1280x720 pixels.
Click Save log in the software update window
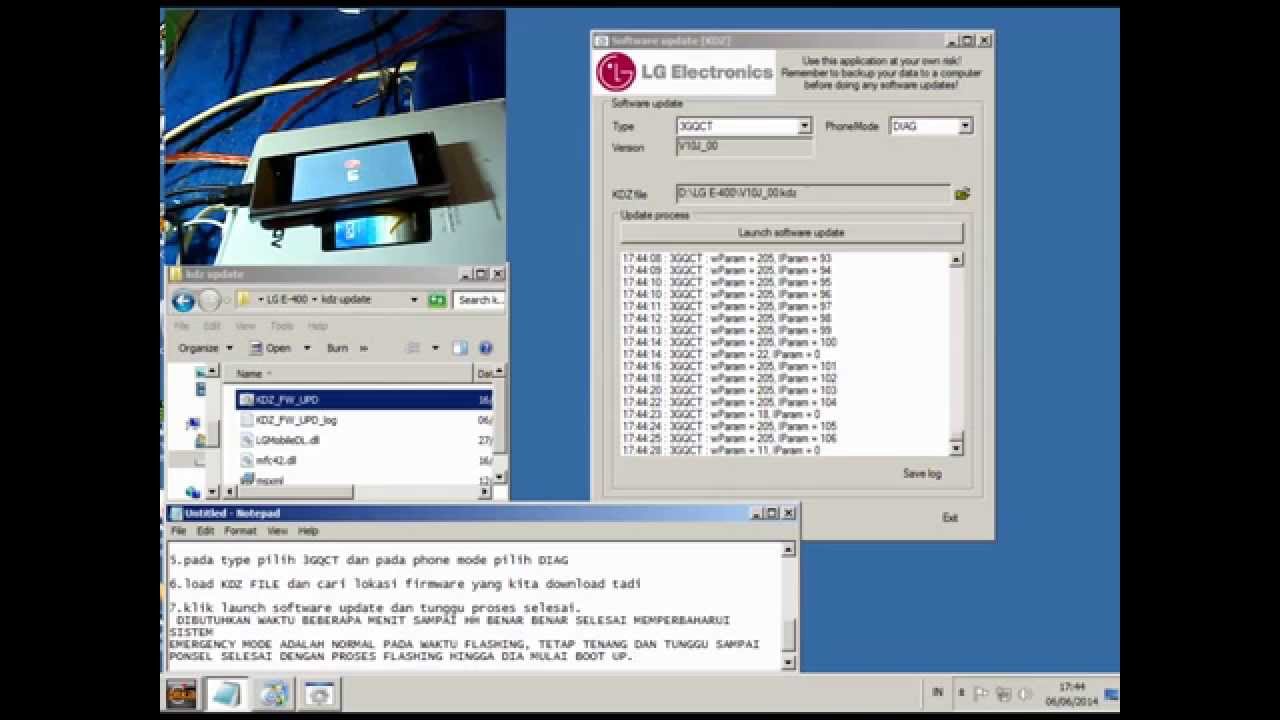(x=921, y=474)
